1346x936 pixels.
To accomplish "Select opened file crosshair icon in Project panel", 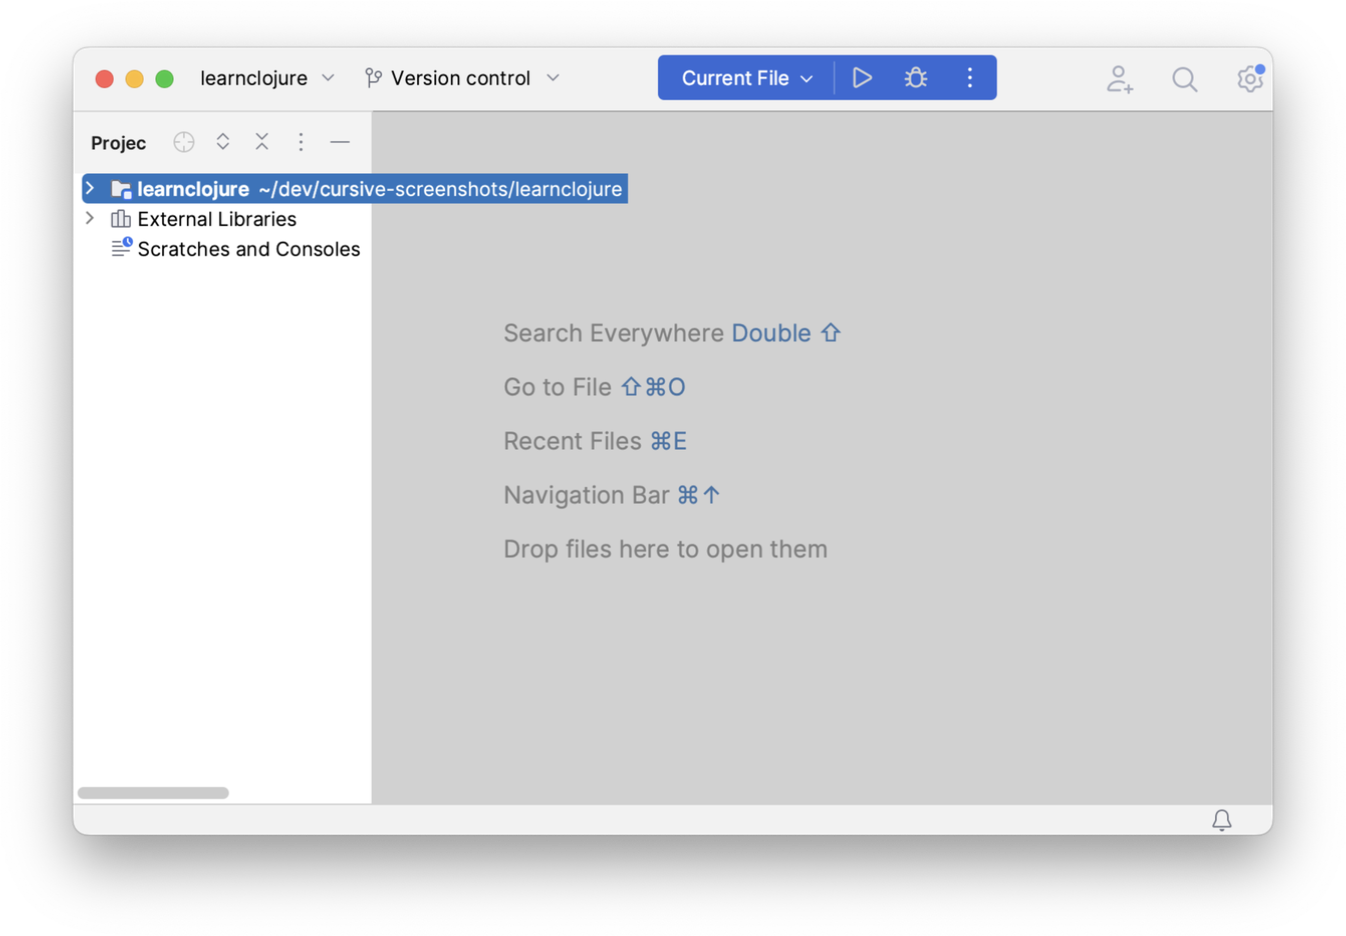I will pyautogui.click(x=184, y=142).
